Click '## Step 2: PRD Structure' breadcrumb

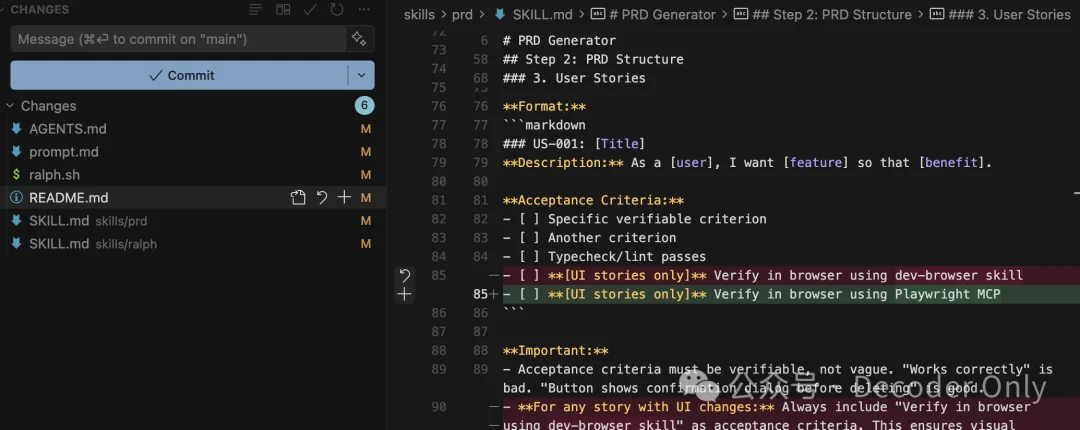click(828, 14)
